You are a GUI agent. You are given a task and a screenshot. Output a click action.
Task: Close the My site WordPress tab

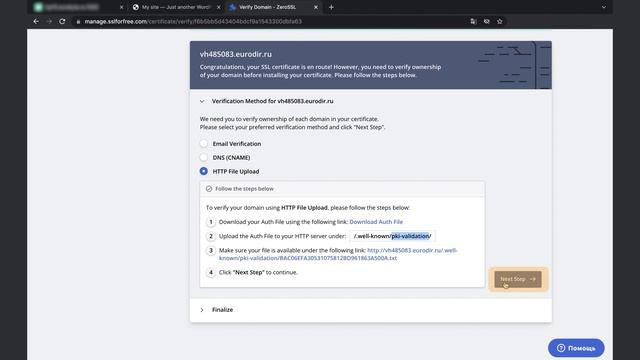coord(219,7)
